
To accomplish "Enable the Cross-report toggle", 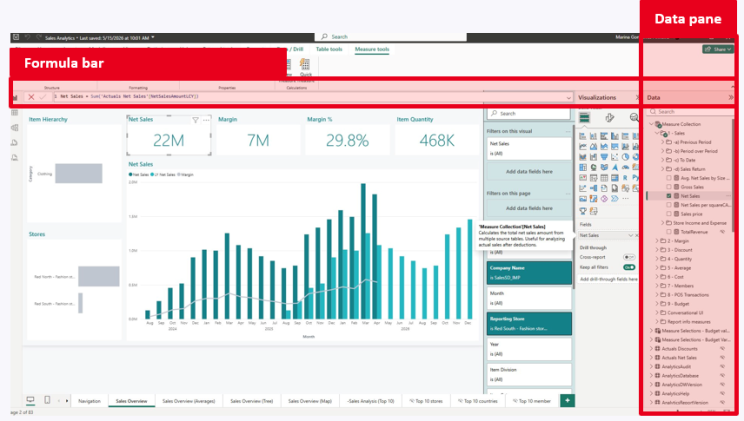I will pos(629,257).
